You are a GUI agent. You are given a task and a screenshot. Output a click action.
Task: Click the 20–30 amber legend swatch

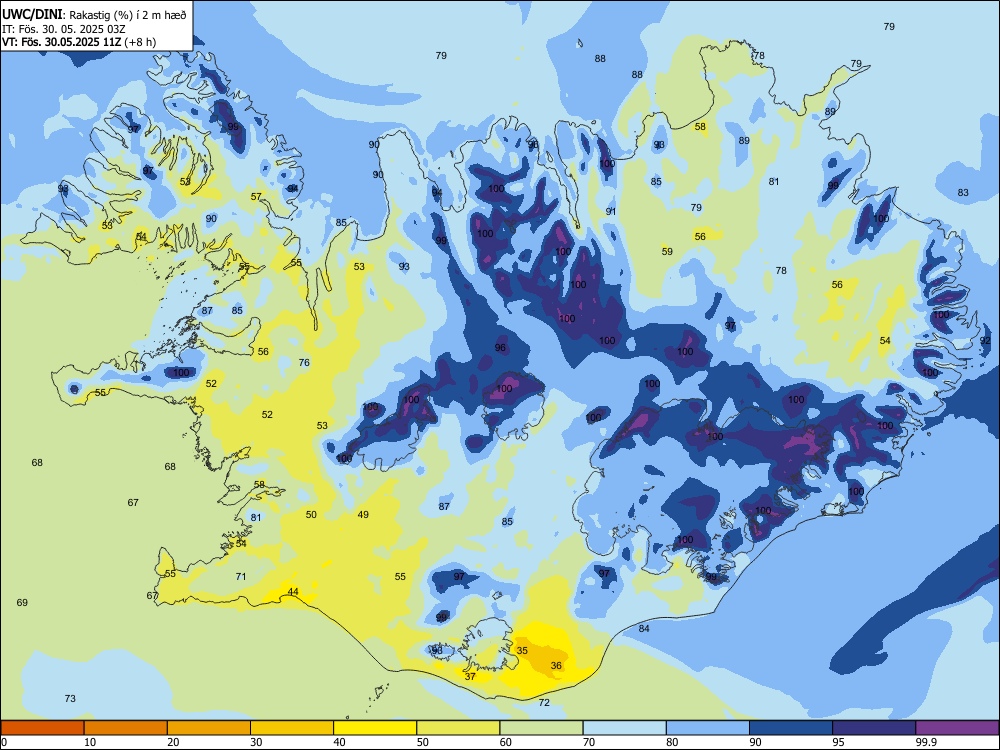tap(209, 728)
